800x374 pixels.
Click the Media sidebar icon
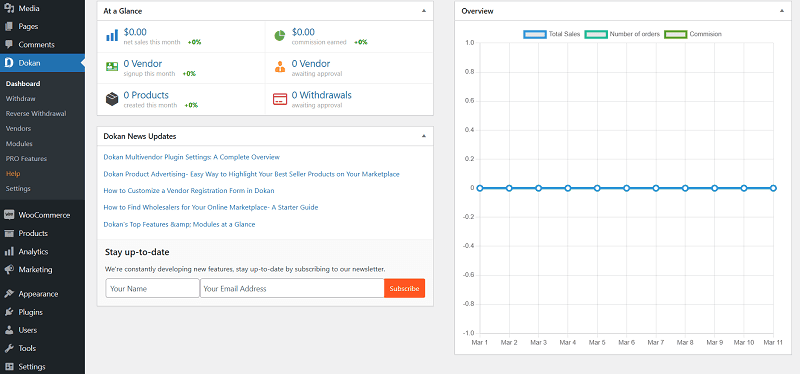[x=9, y=8]
